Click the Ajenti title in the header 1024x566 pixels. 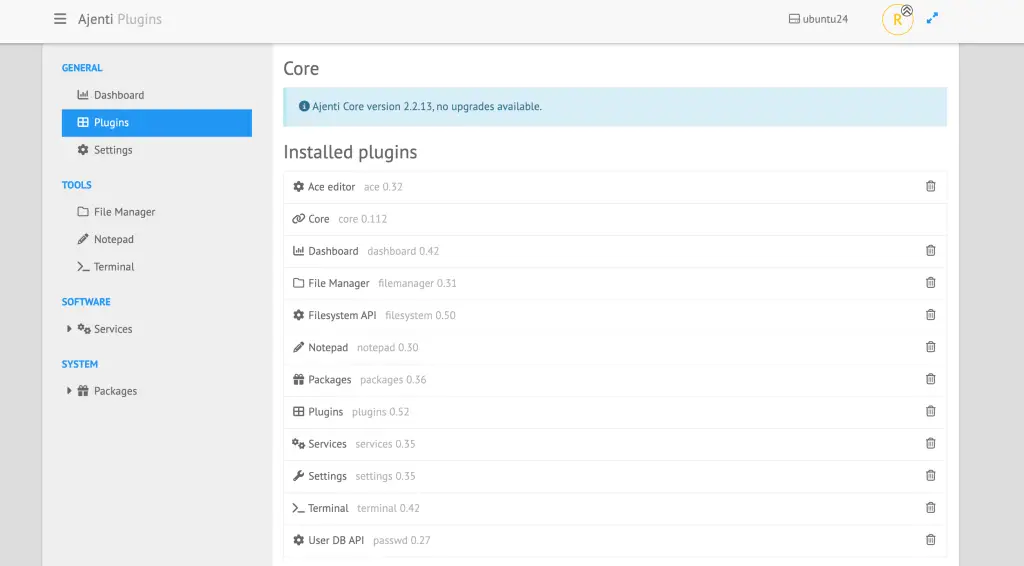tap(95, 20)
